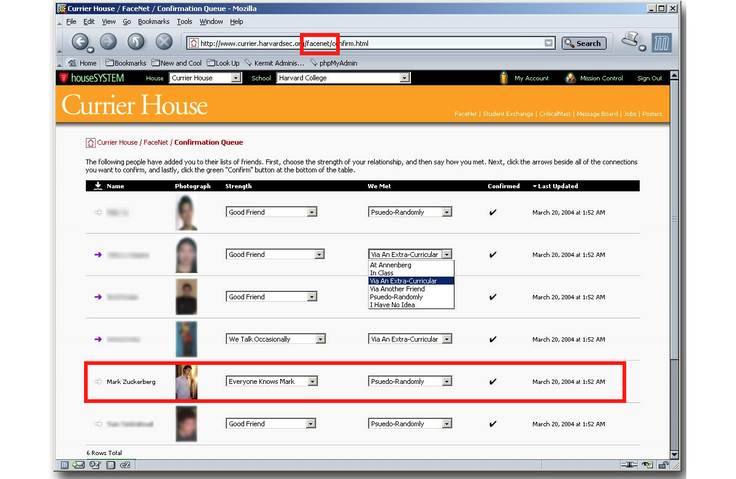Open the We Met dropdown in the We Talk Occasionally row
This screenshot has height=479, width=736.
coord(410,339)
